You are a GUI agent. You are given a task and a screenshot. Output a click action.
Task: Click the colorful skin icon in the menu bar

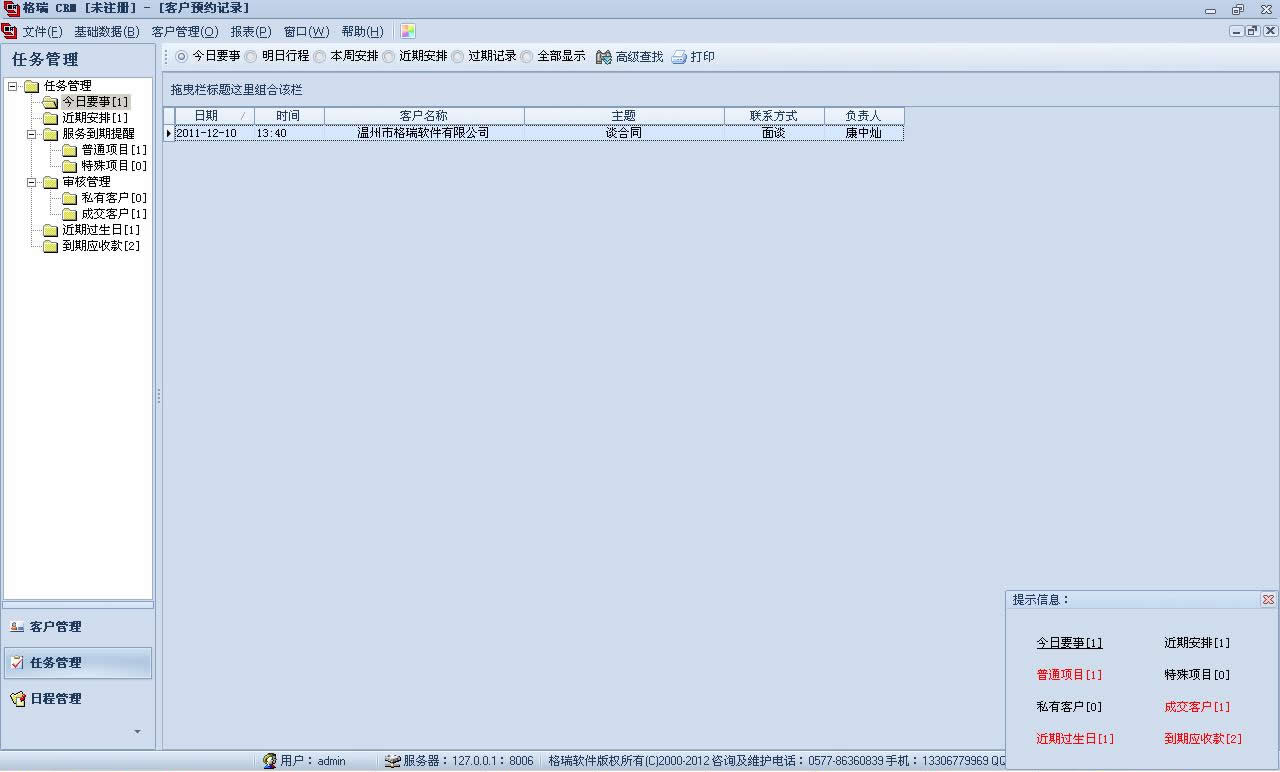pos(408,32)
